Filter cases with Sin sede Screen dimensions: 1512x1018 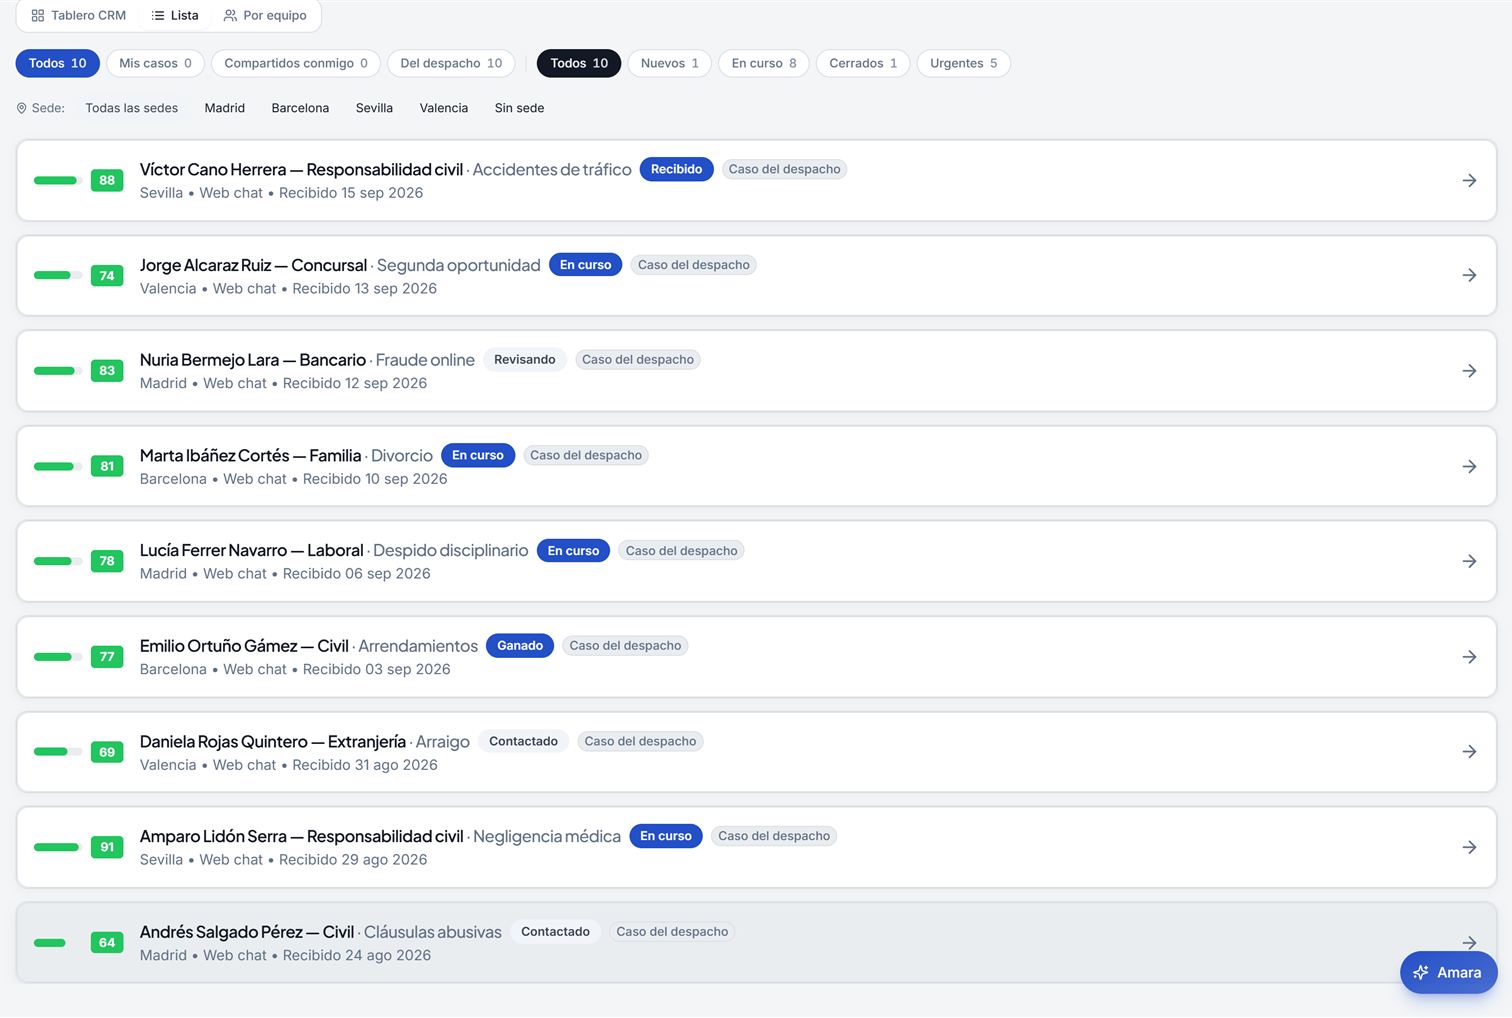pos(519,108)
